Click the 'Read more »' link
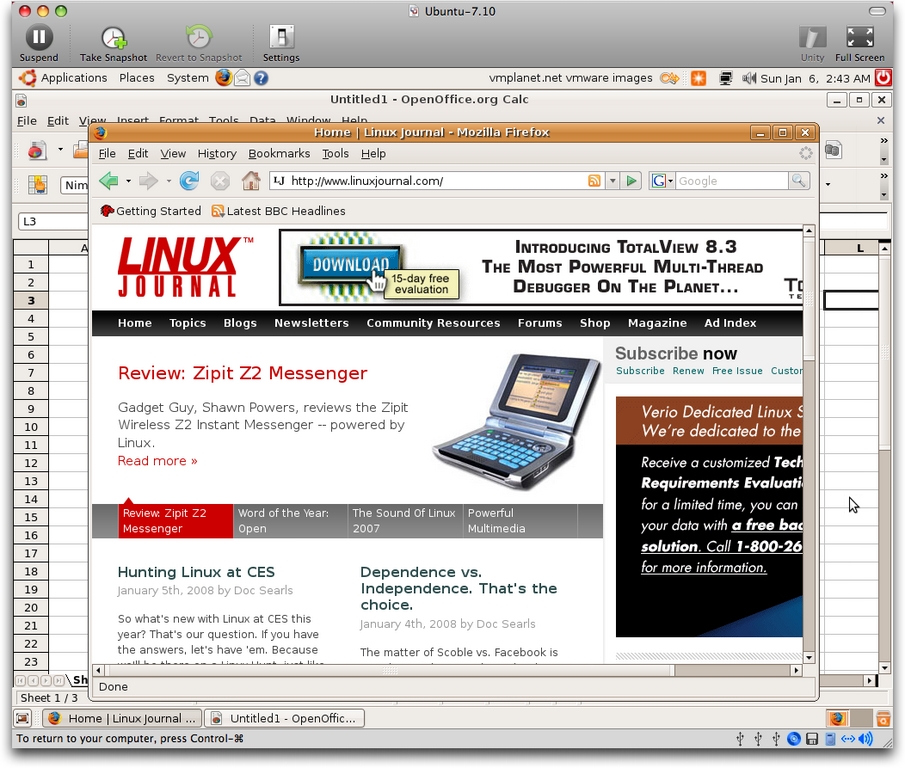 pos(157,461)
